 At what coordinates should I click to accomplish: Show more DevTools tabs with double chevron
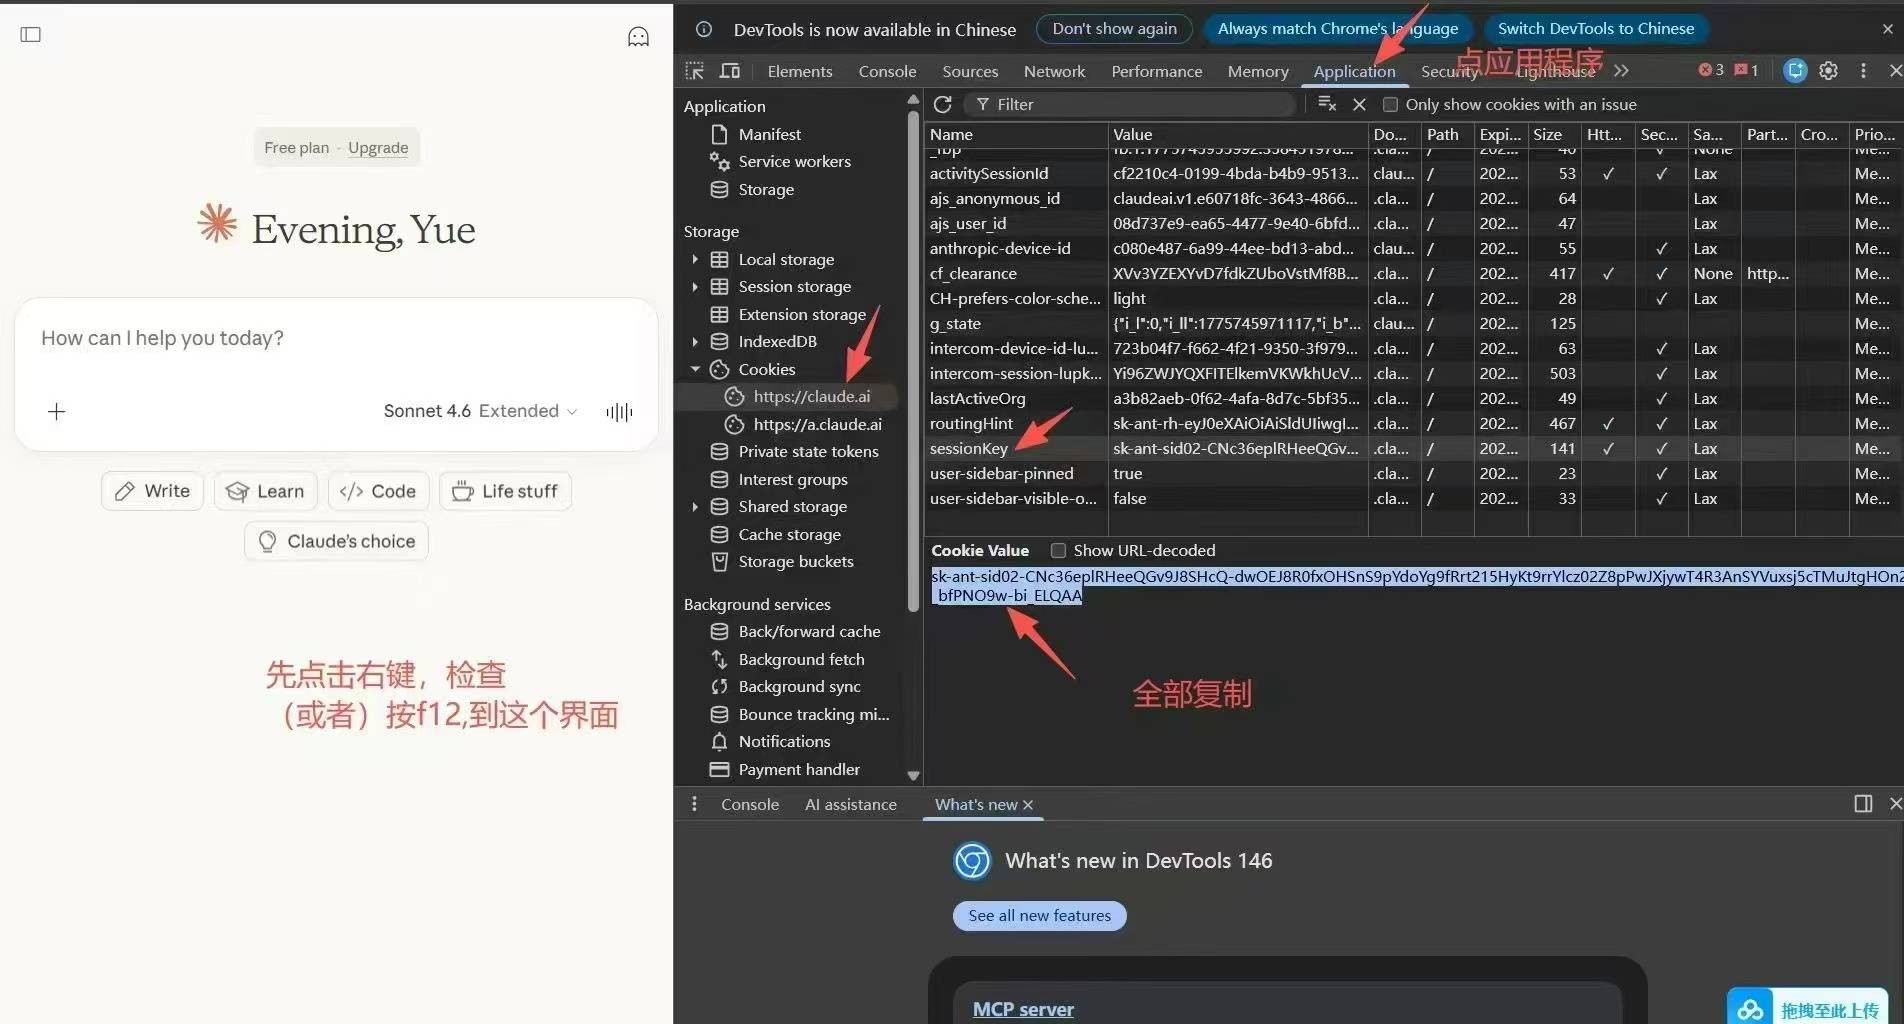(x=1621, y=71)
